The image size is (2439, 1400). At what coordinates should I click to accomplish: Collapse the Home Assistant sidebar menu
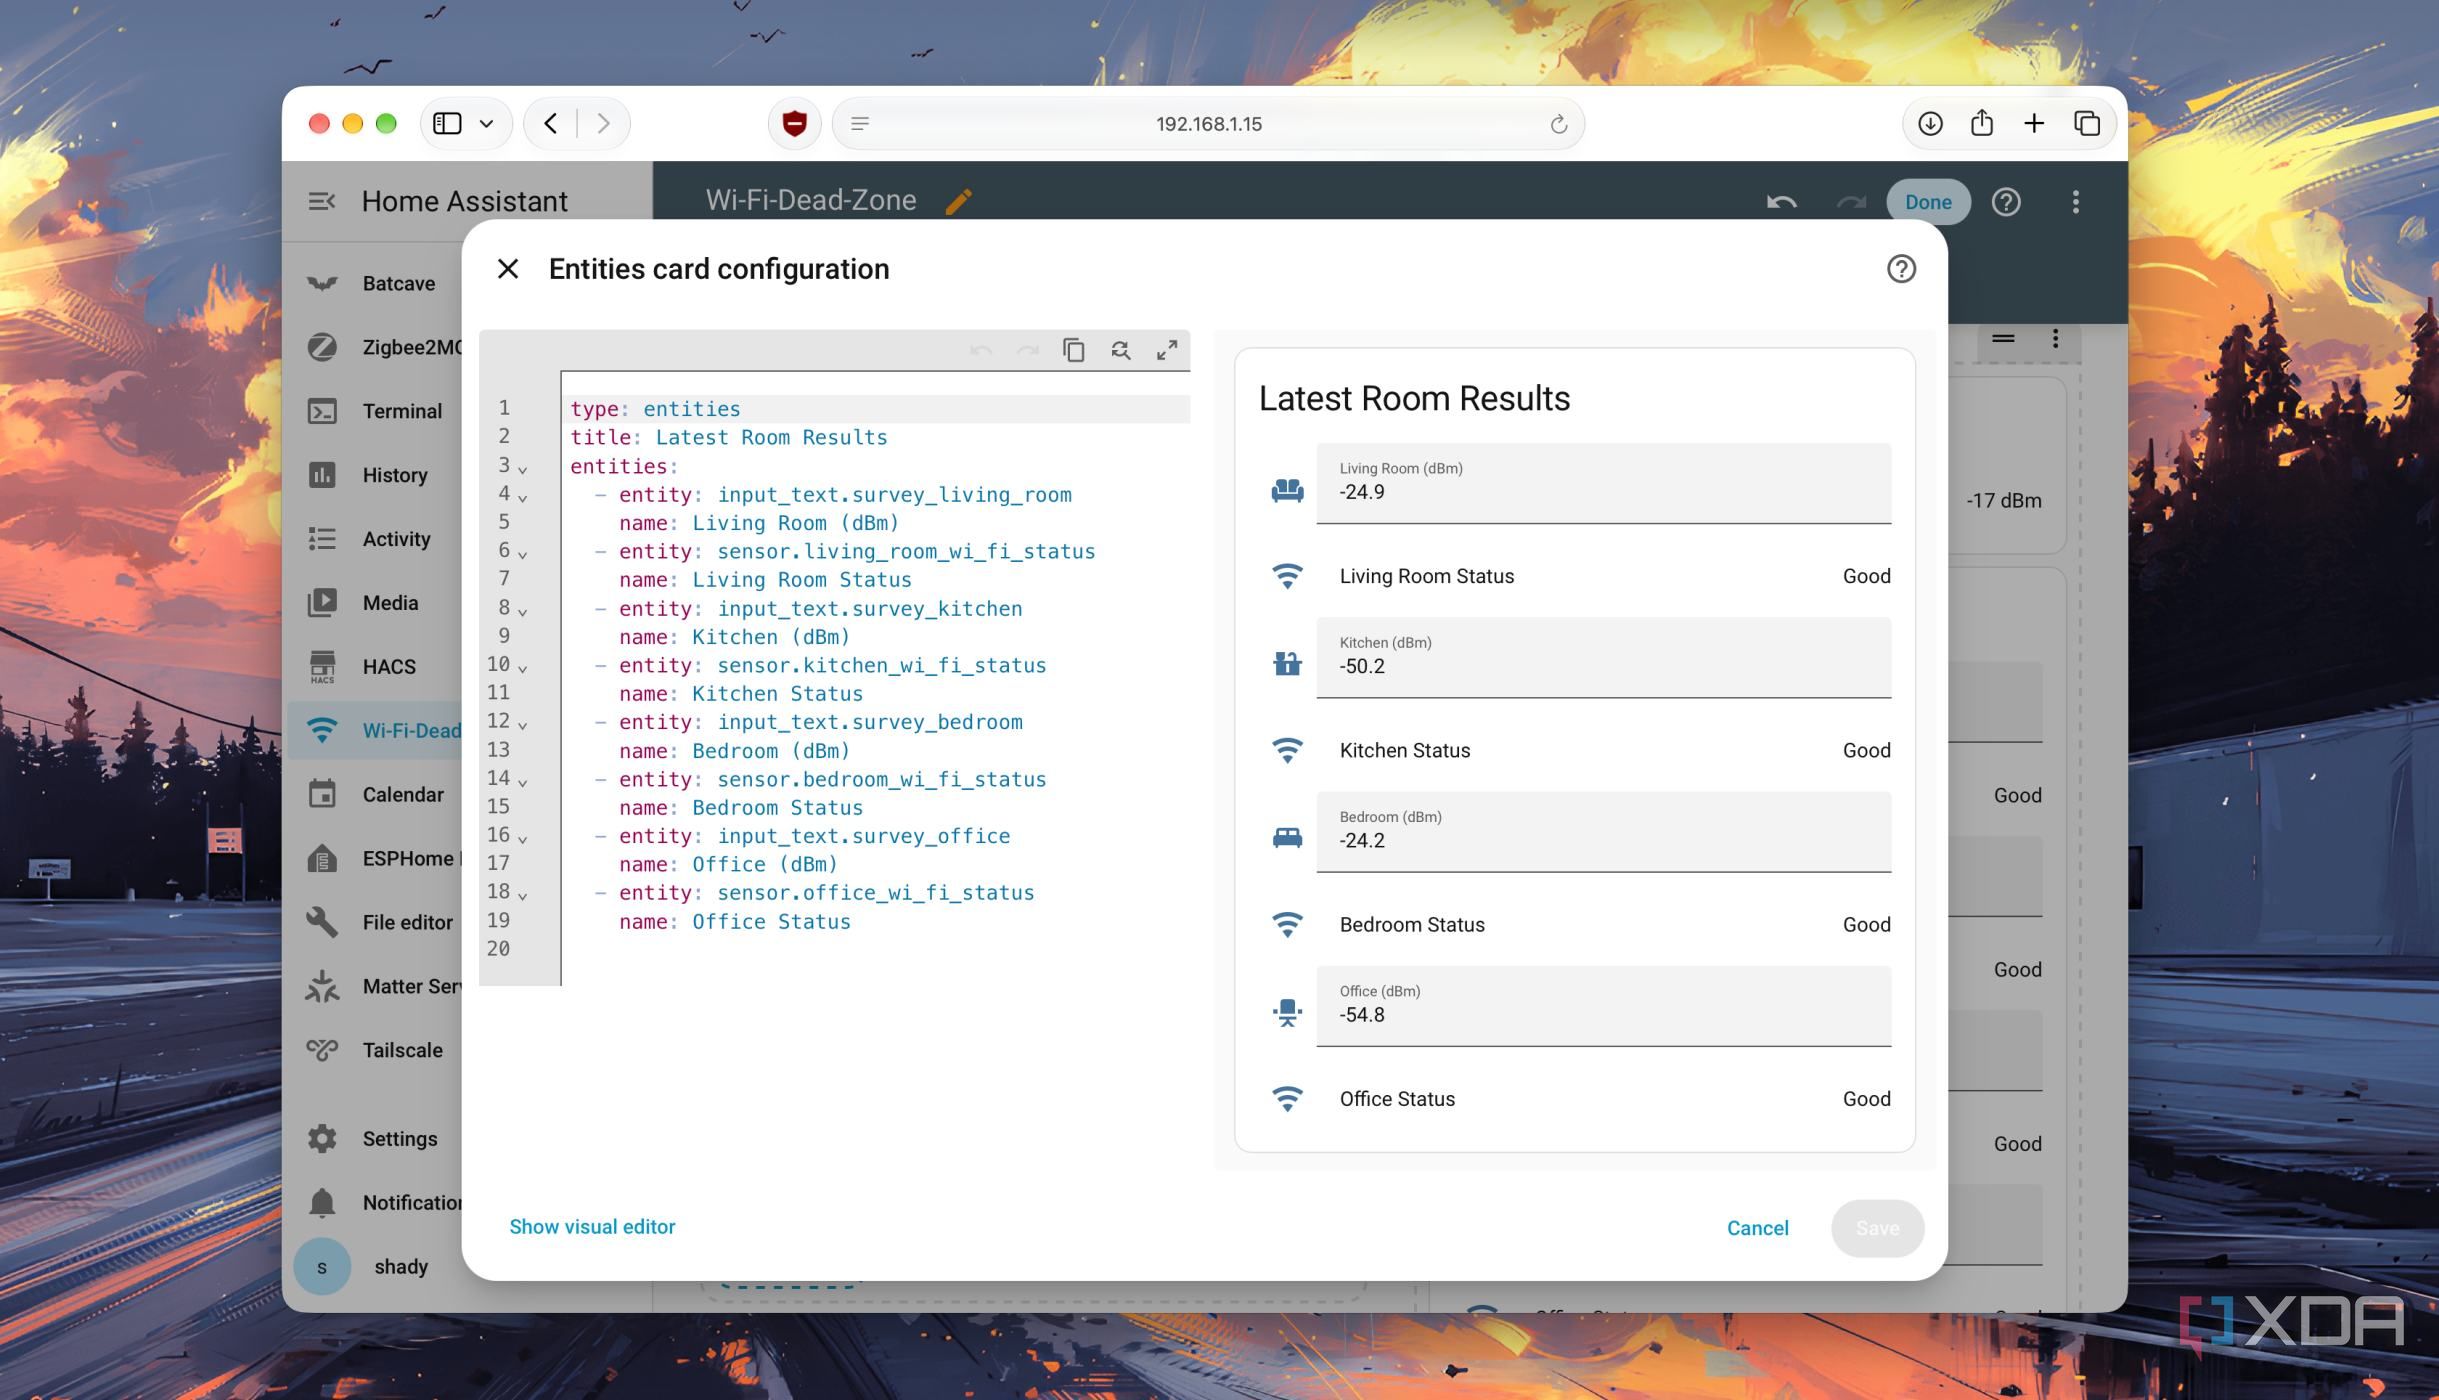click(322, 202)
